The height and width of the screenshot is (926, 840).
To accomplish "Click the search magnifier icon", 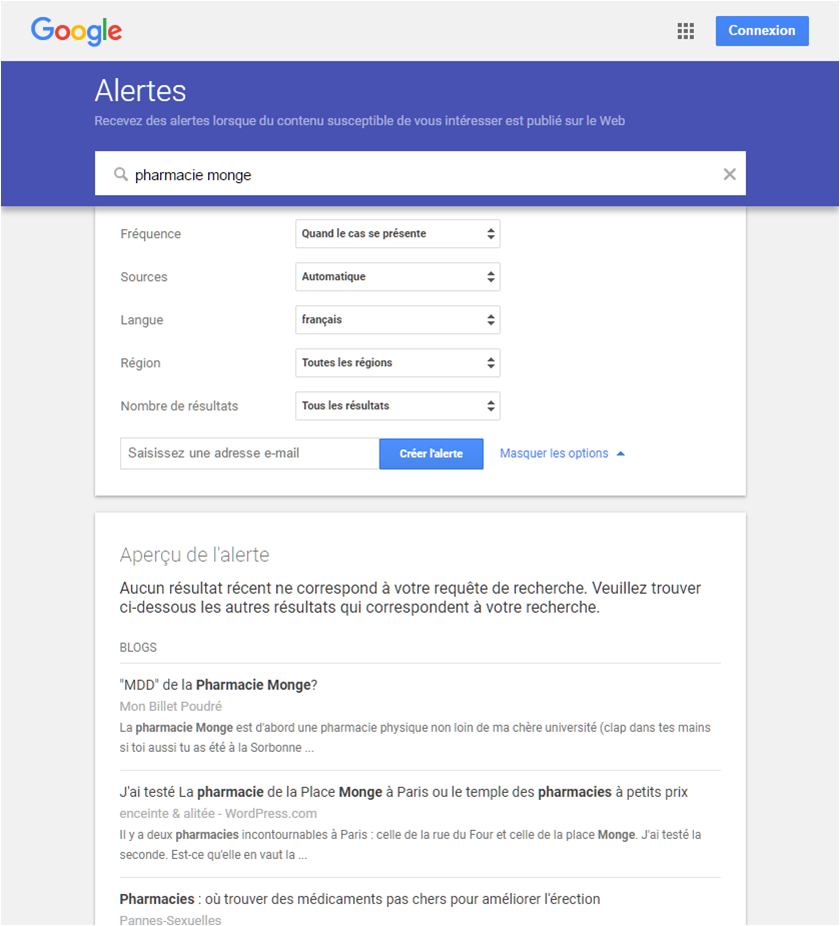I will pyautogui.click(x=121, y=174).
